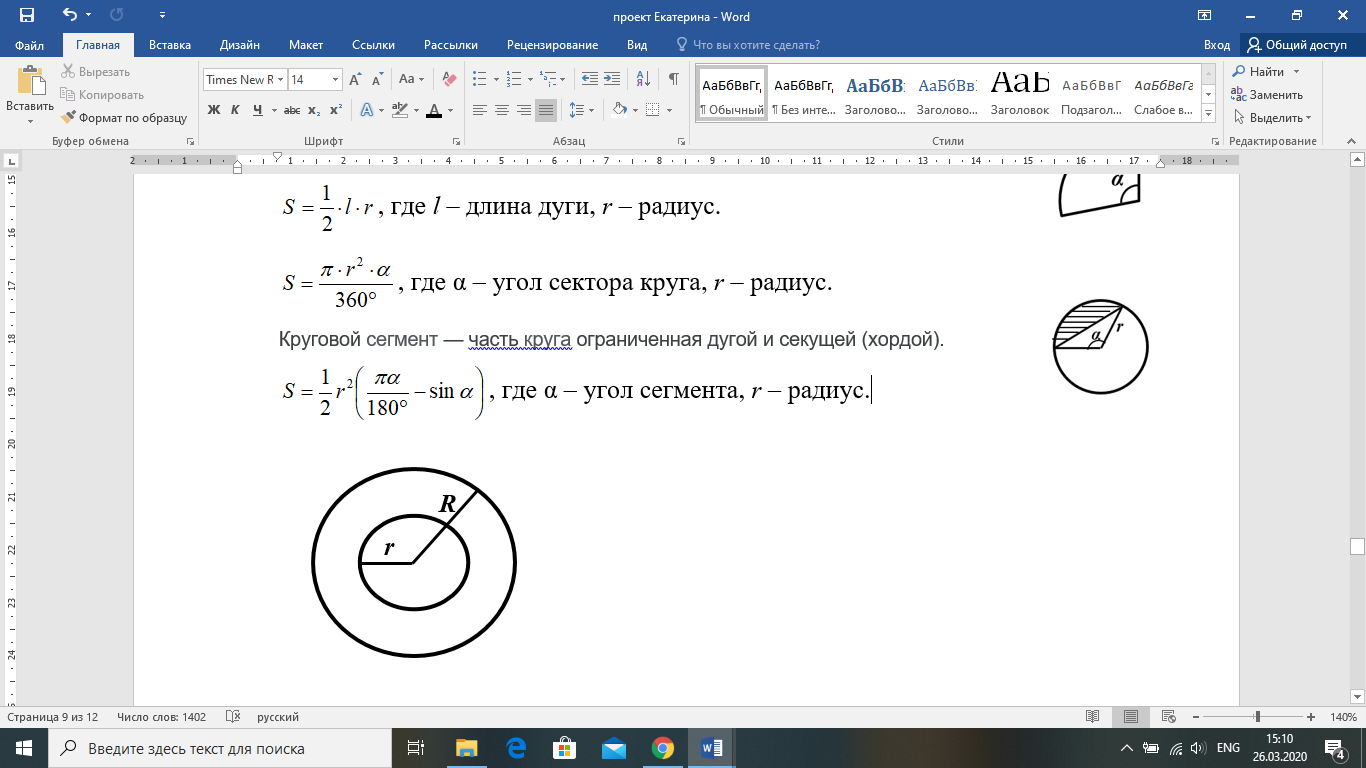Open the font name dropdown
Viewport: 1366px width, 768px height.
click(x=281, y=79)
